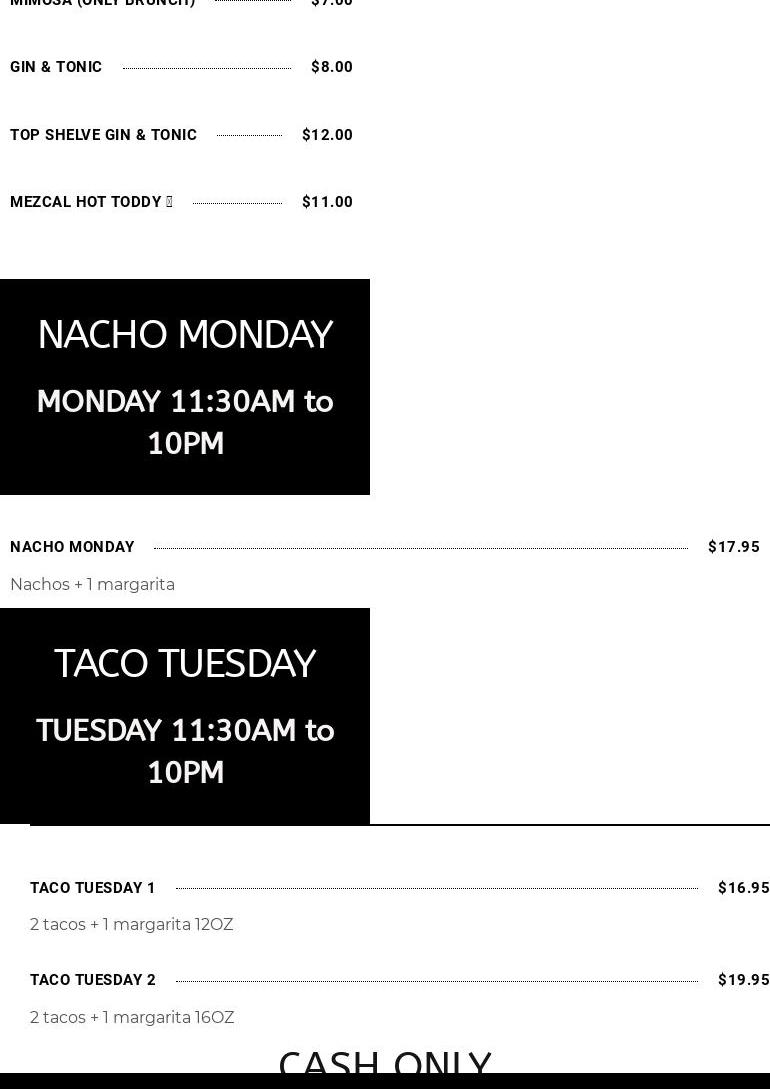Click the $11.00 Mezcal Hot Toddy price
Screen dimensions: 770x1089
[327, 202]
